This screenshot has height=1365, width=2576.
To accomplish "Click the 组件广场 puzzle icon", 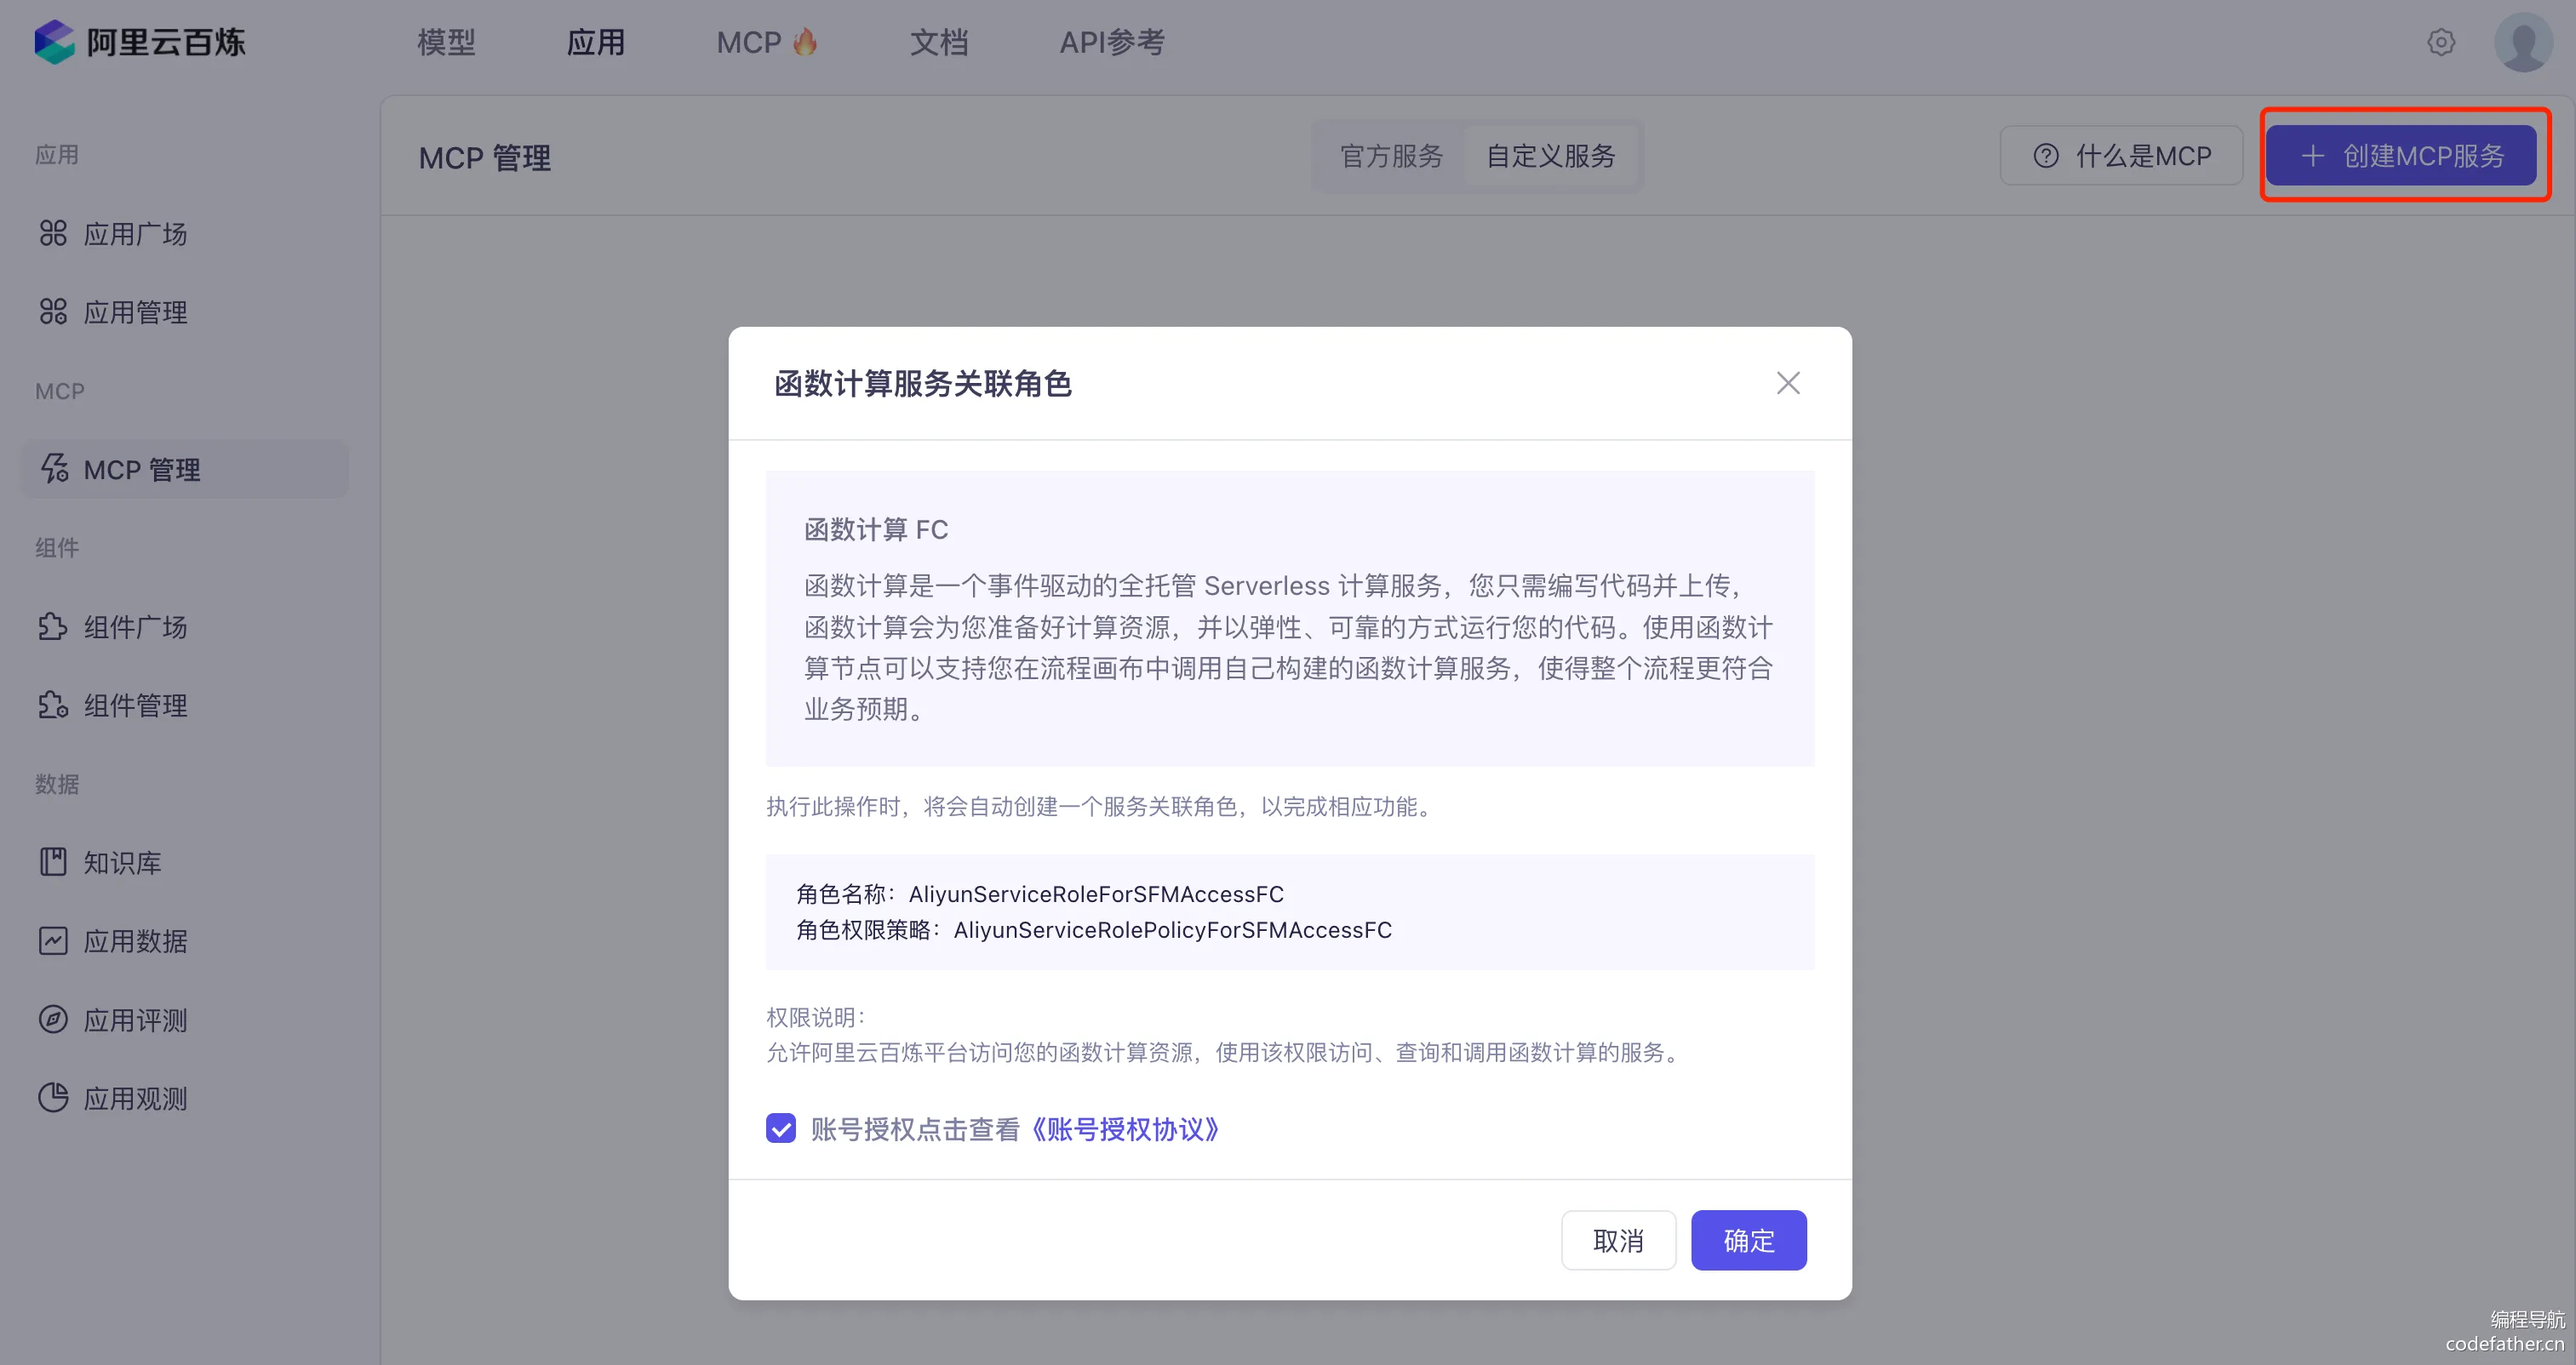I will pyautogui.click(x=53, y=627).
